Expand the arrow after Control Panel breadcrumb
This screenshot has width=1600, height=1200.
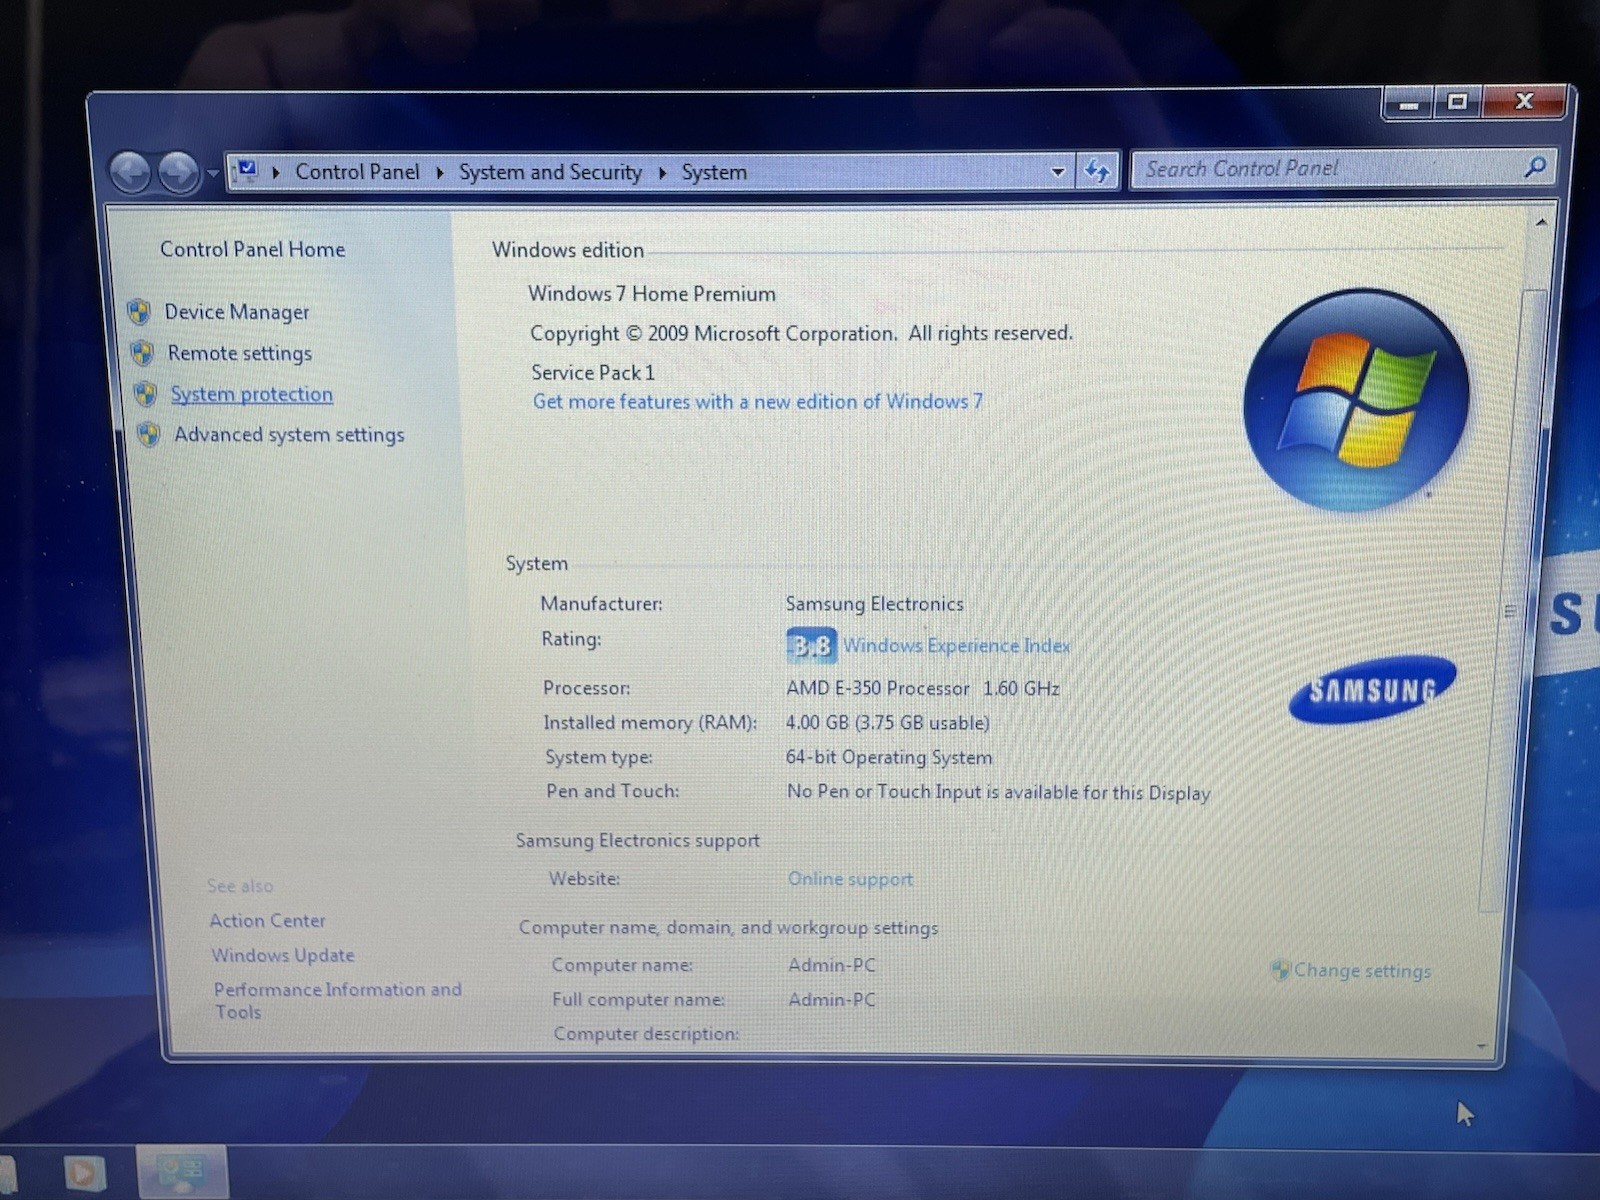(x=439, y=173)
